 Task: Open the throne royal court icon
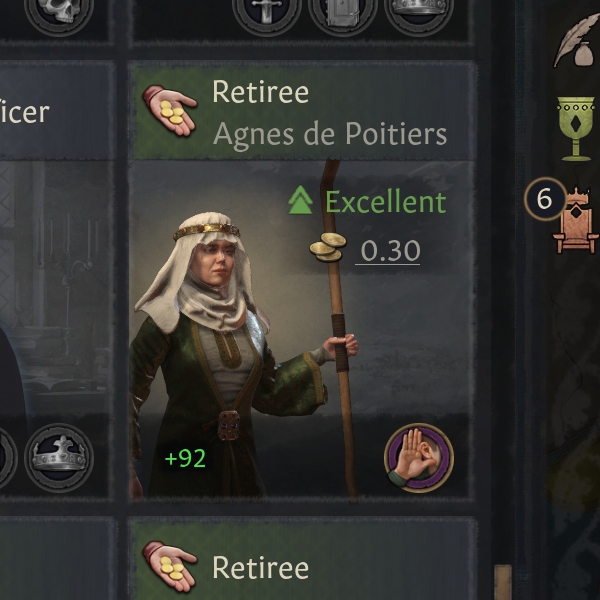click(x=576, y=221)
